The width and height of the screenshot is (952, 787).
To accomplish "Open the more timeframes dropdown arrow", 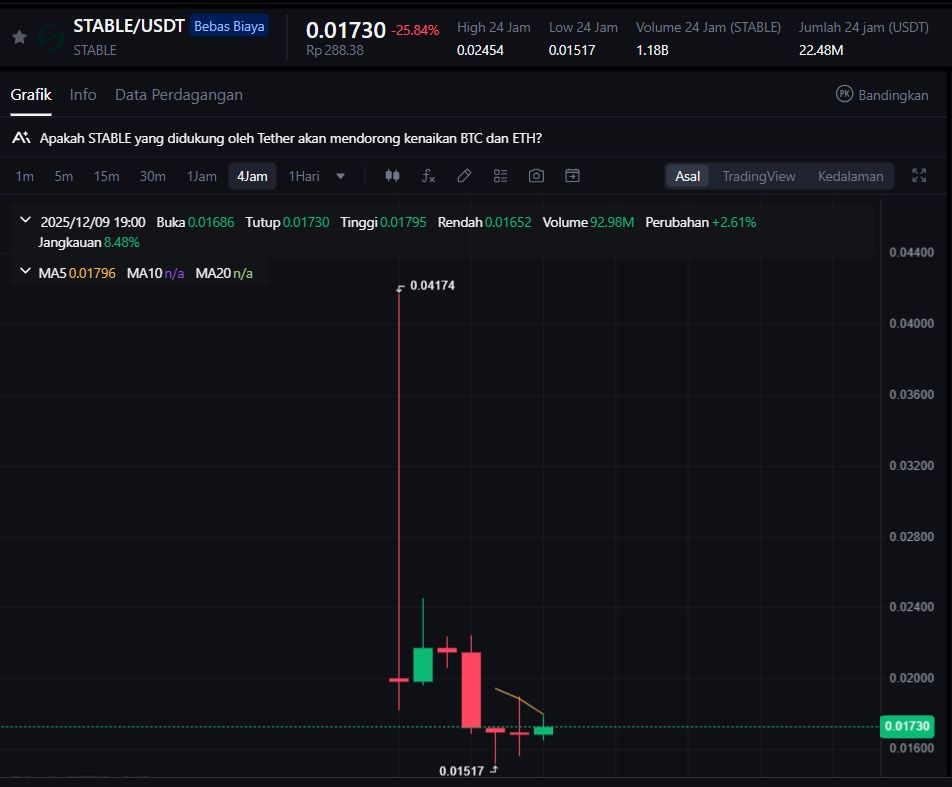I will pos(341,176).
